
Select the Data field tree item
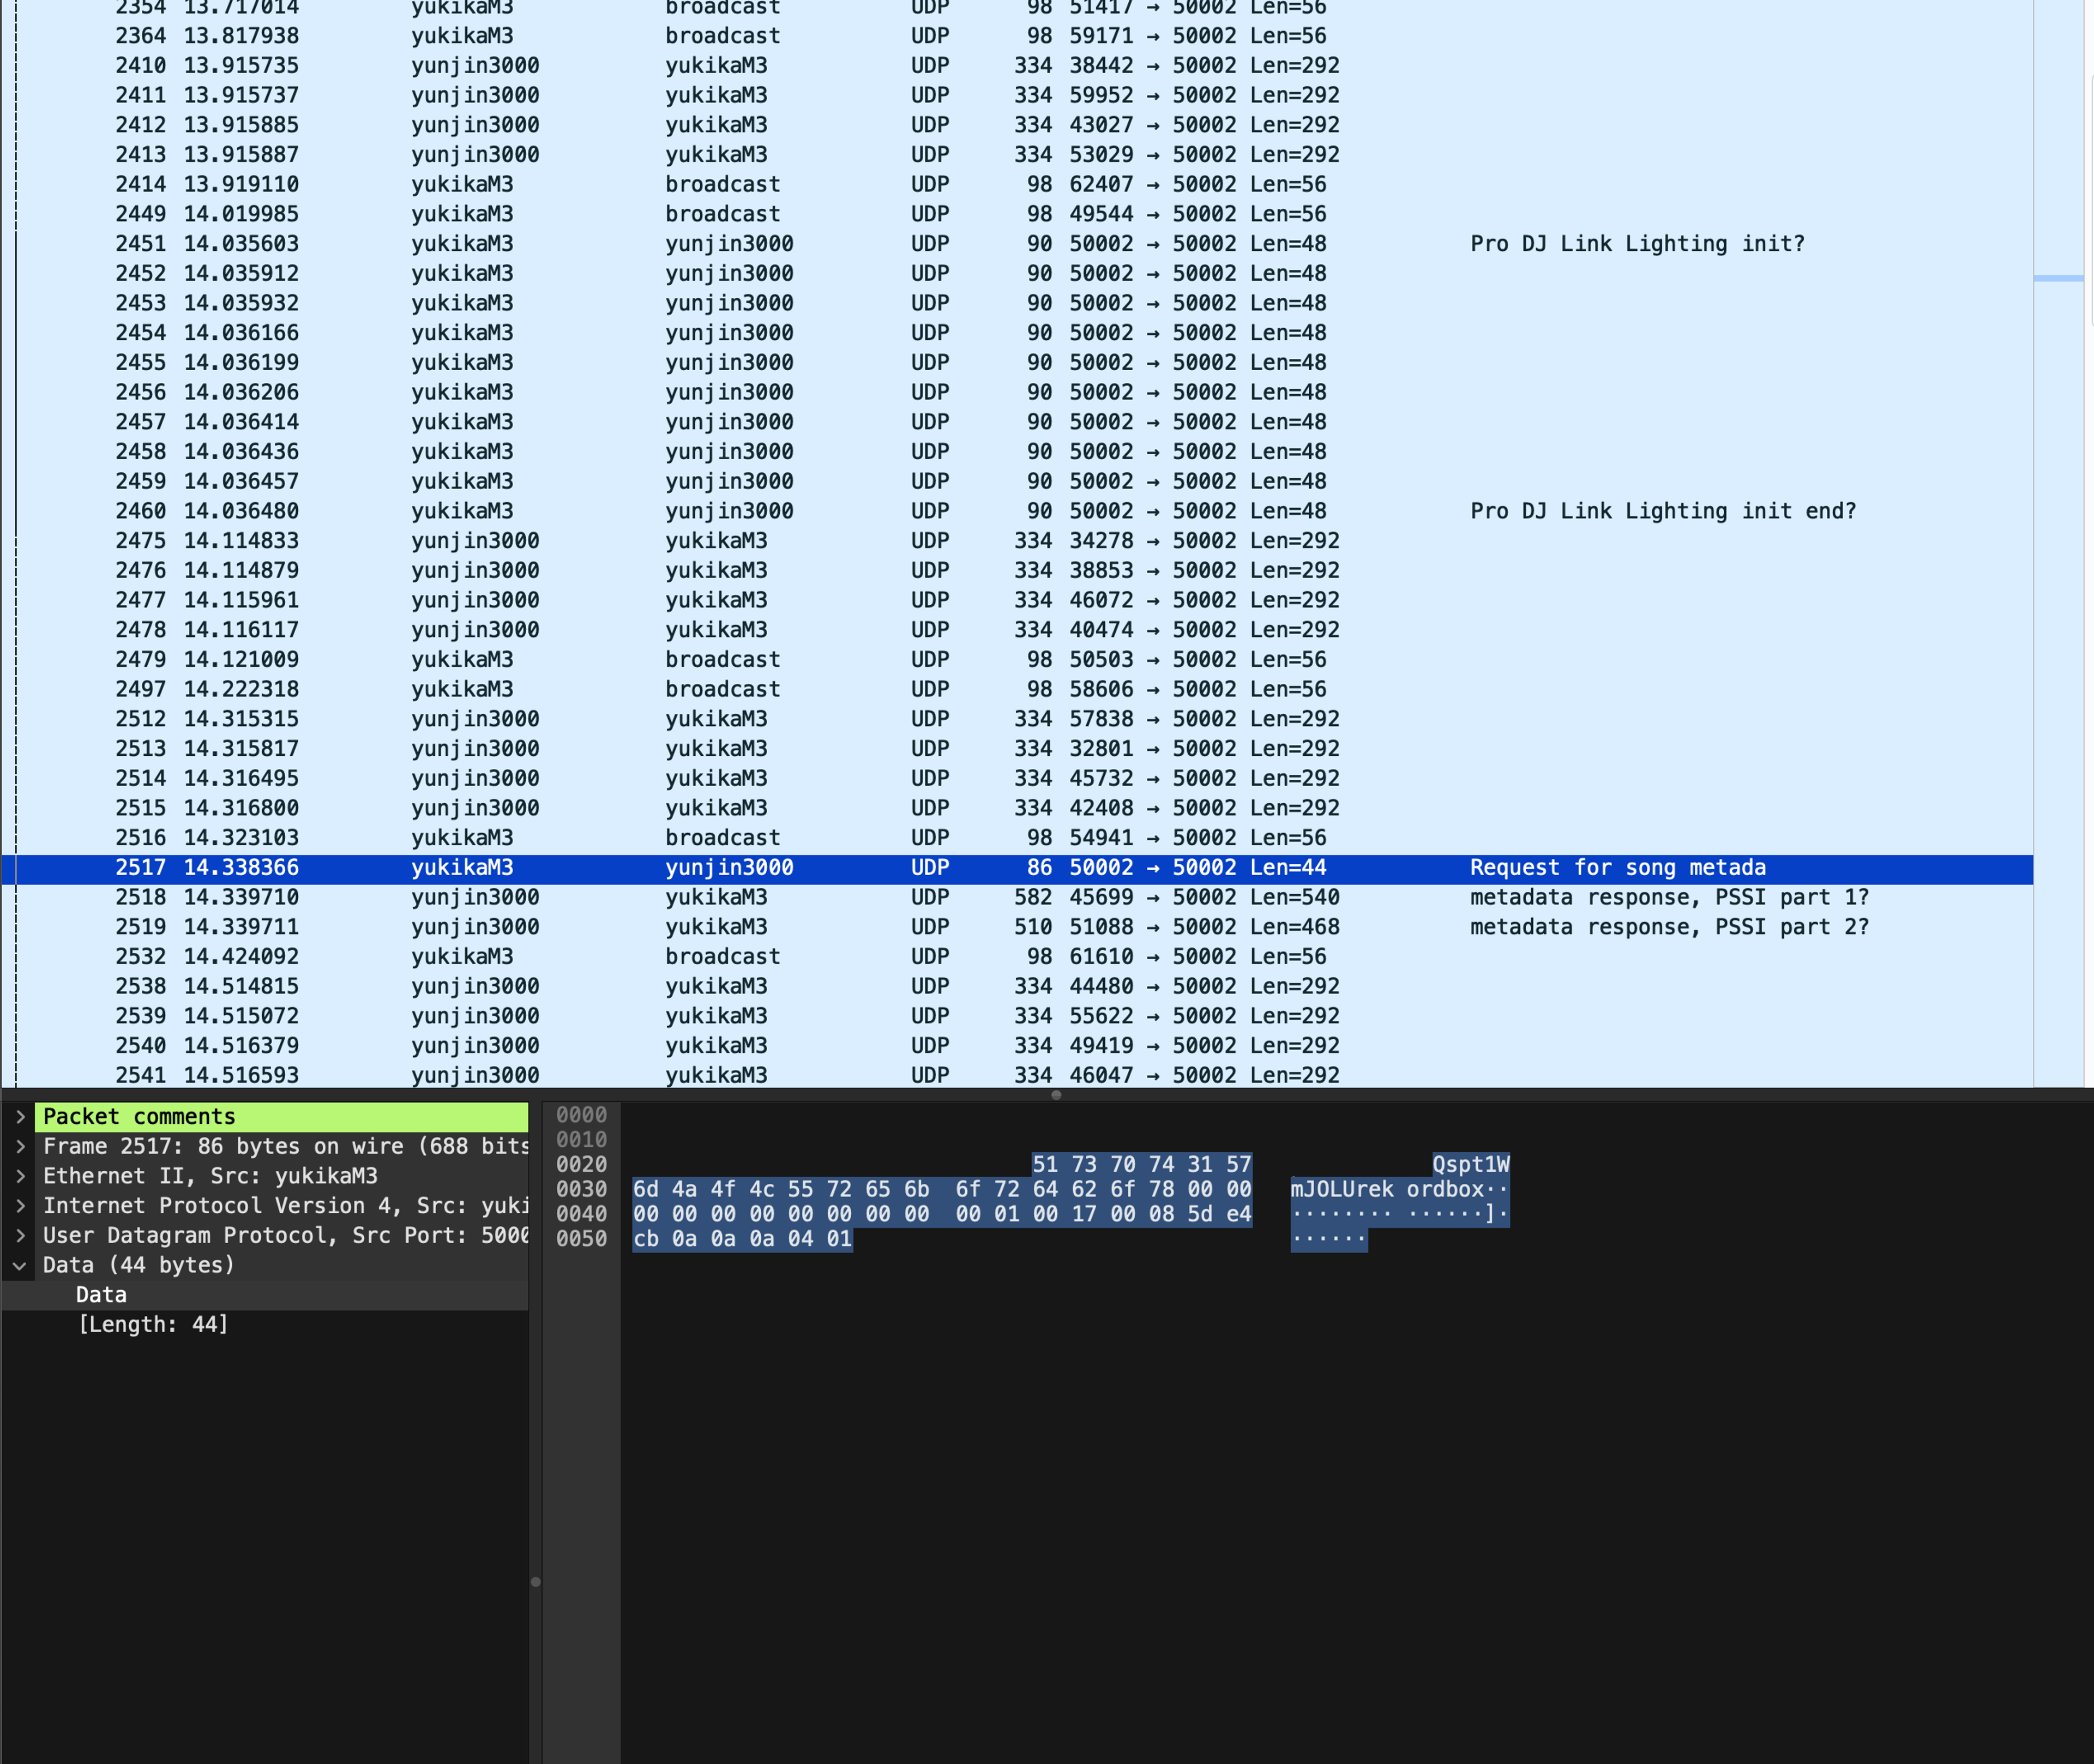click(x=265, y=1295)
